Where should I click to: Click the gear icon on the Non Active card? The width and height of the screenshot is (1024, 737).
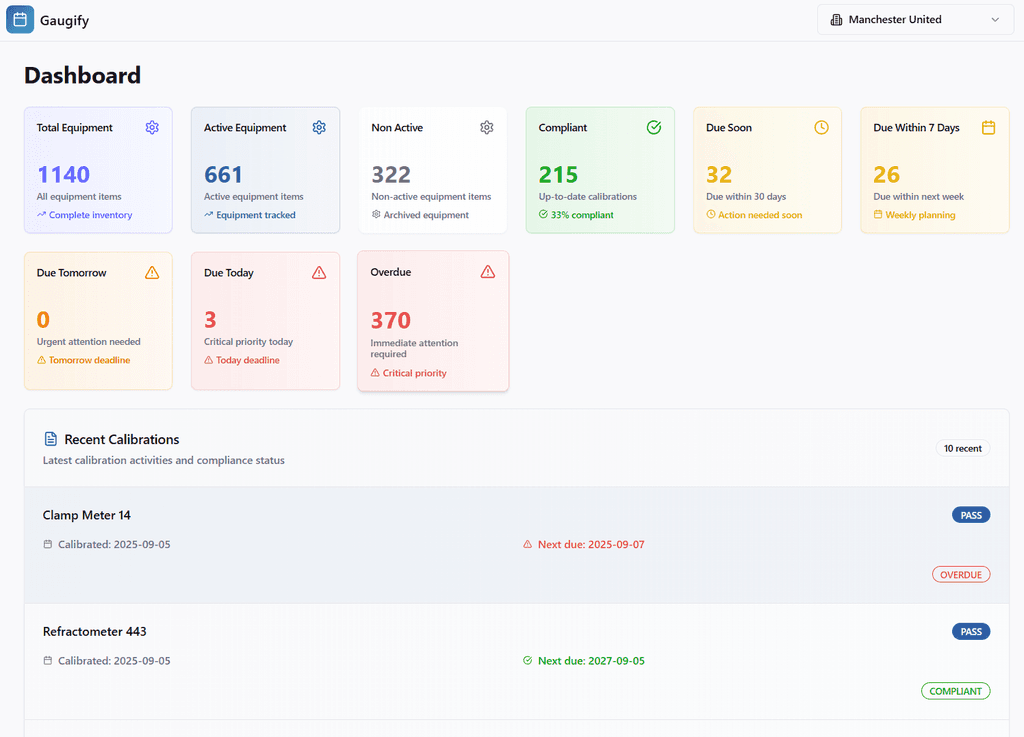486,127
